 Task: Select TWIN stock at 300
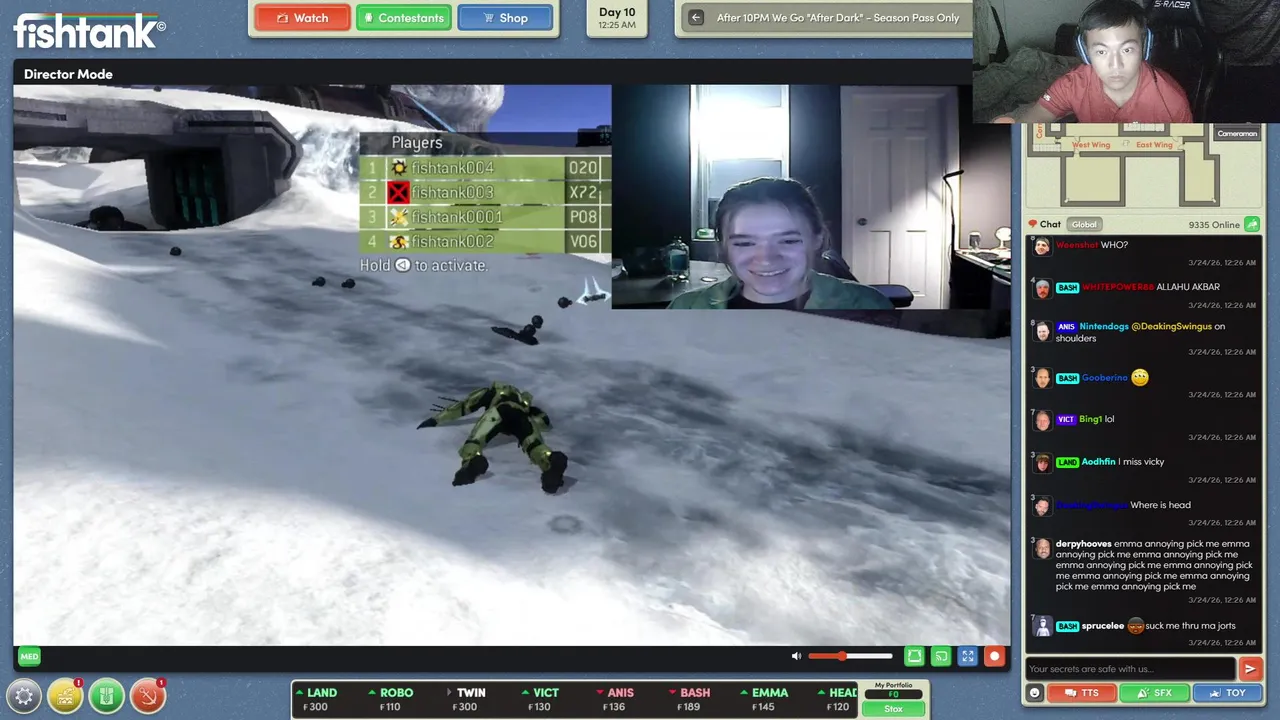point(468,699)
